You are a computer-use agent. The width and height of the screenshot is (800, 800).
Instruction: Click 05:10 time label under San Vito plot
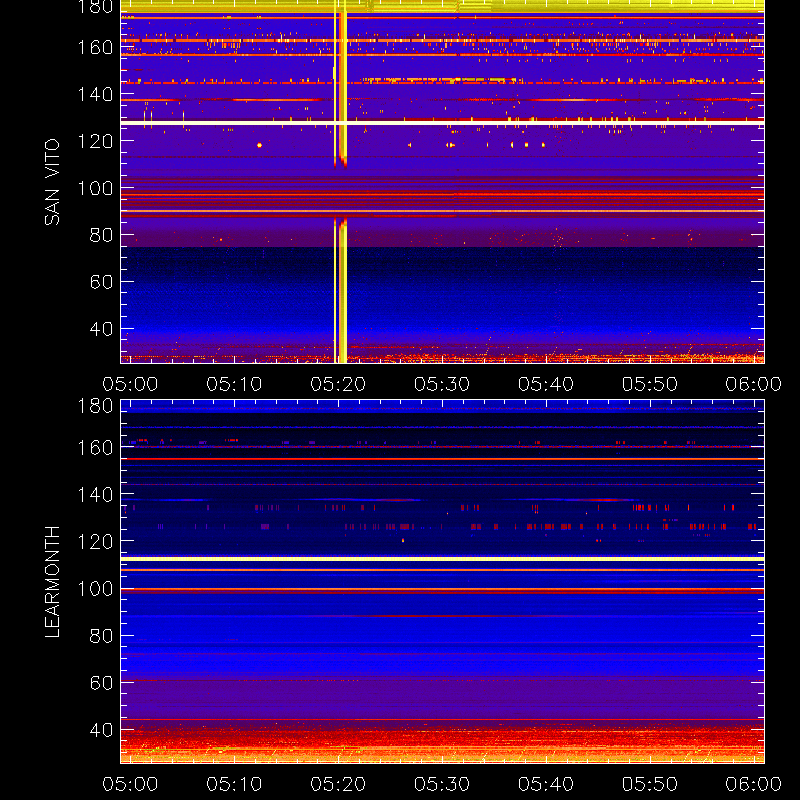(x=234, y=384)
